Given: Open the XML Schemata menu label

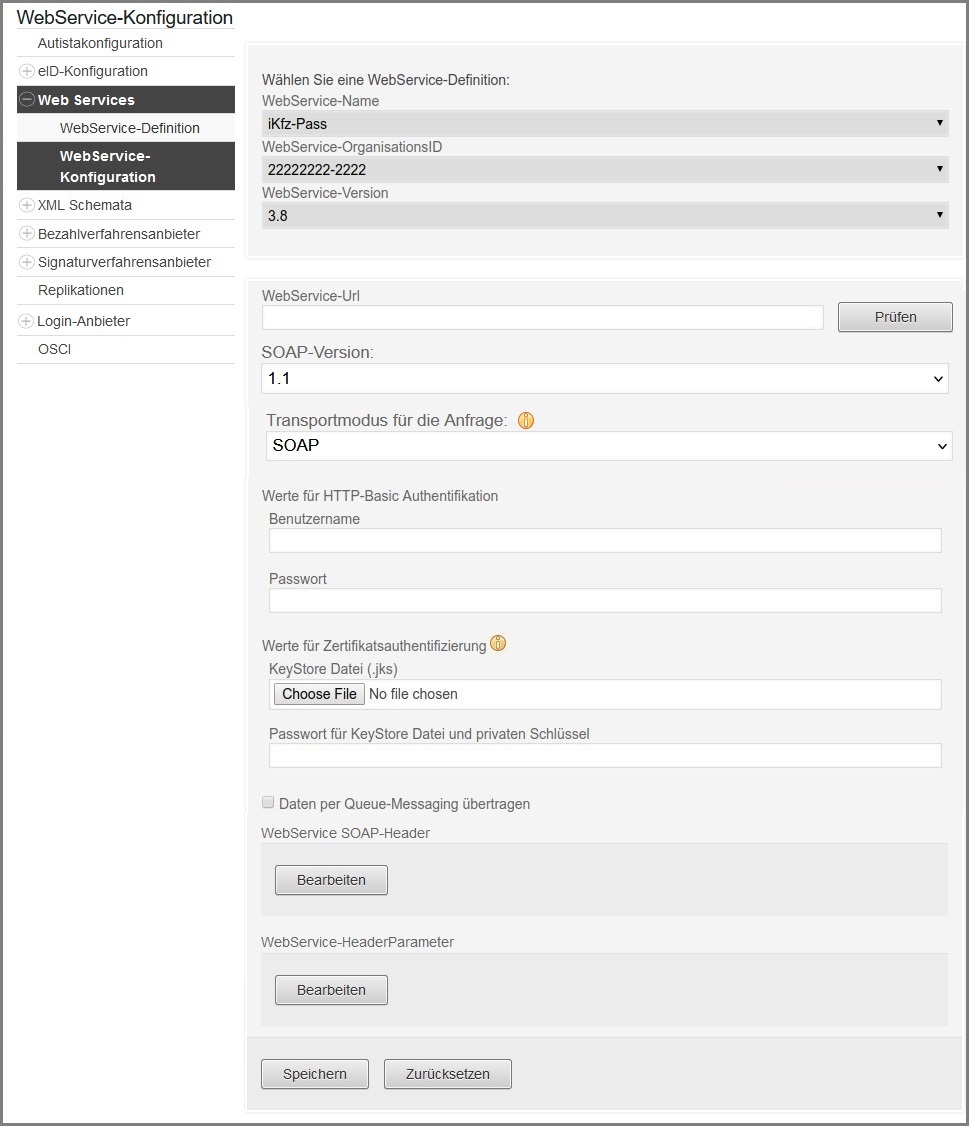Looking at the screenshot, I should pyautogui.click(x=85, y=206).
